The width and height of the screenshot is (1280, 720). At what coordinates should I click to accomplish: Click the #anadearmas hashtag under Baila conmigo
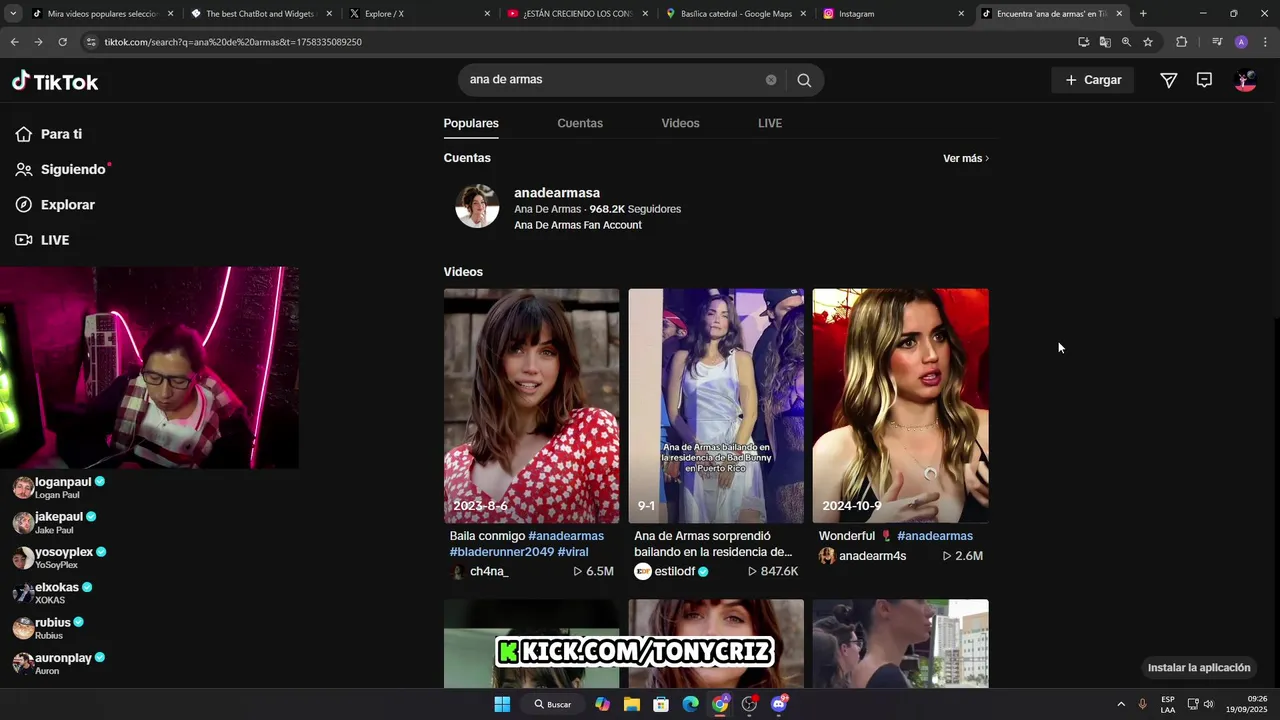566,536
